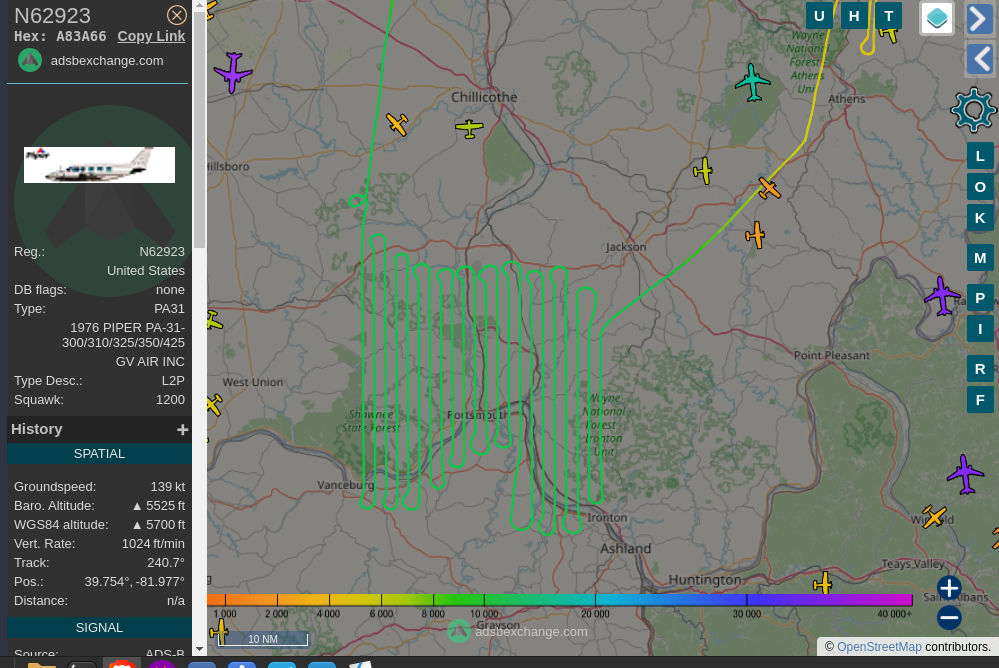Viewport: 999px width, 668px height.
Task: Toggle the H map button
Action: point(854,16)
